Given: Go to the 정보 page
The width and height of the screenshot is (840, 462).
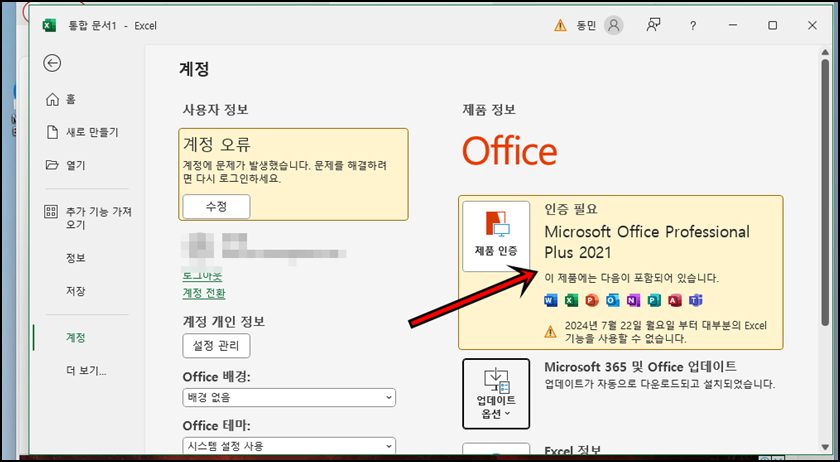Looking at the screenshot, I should [x=76, y=258].
